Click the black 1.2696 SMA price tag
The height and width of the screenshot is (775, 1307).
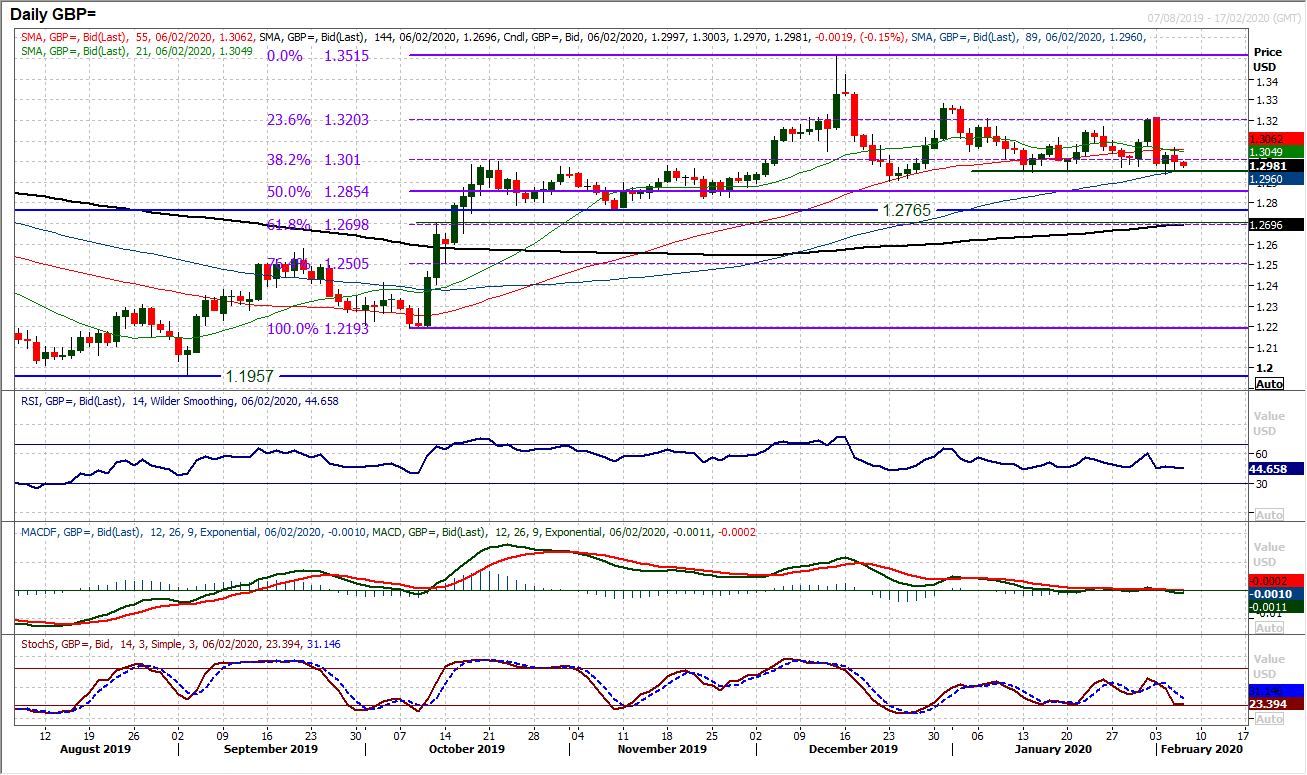[x=1277, y=225]
